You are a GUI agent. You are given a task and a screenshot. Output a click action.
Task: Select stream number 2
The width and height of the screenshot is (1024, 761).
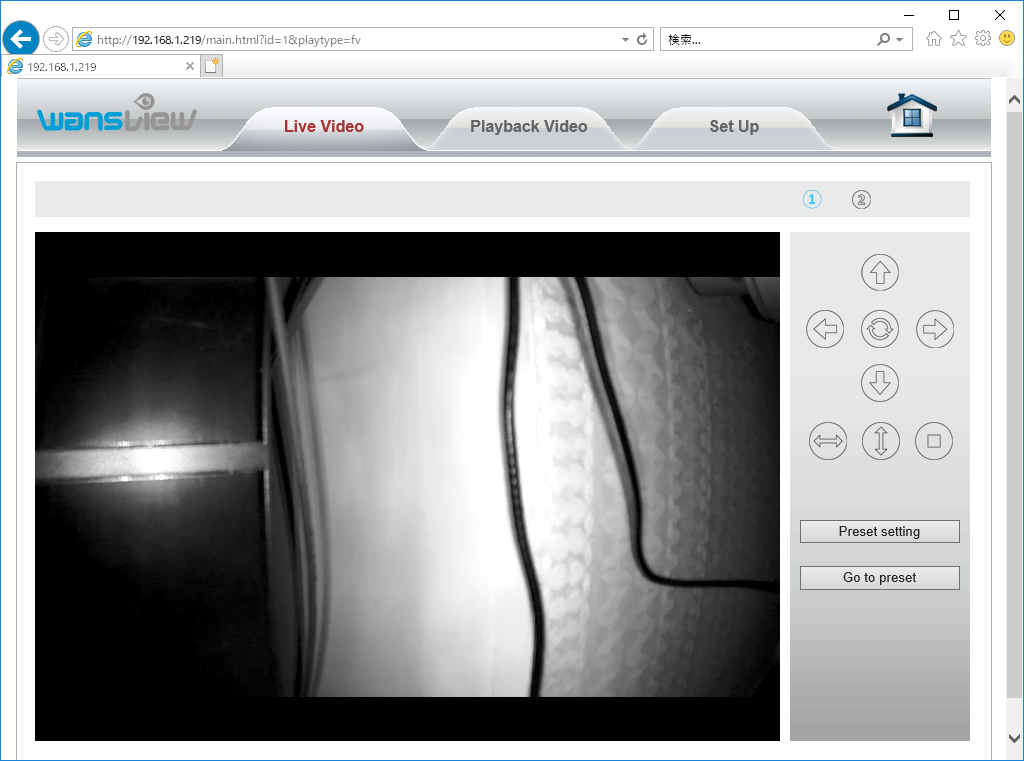point(861,199)
